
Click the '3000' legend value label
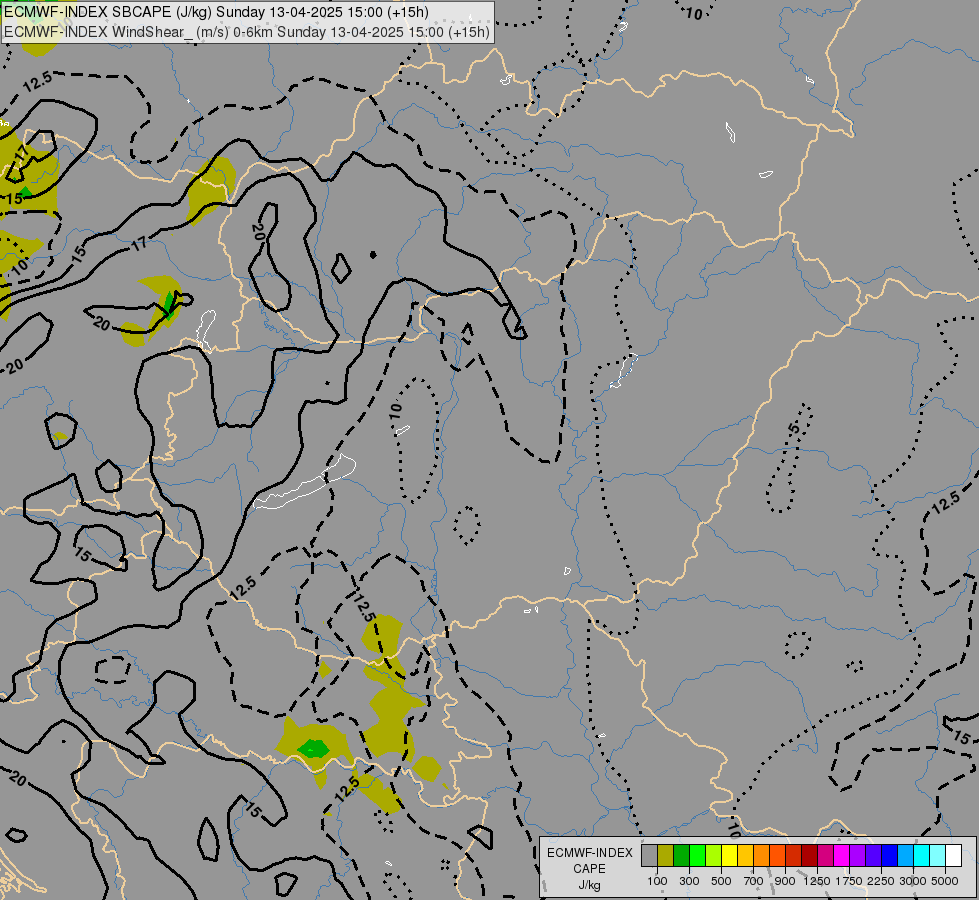(913, 881)
